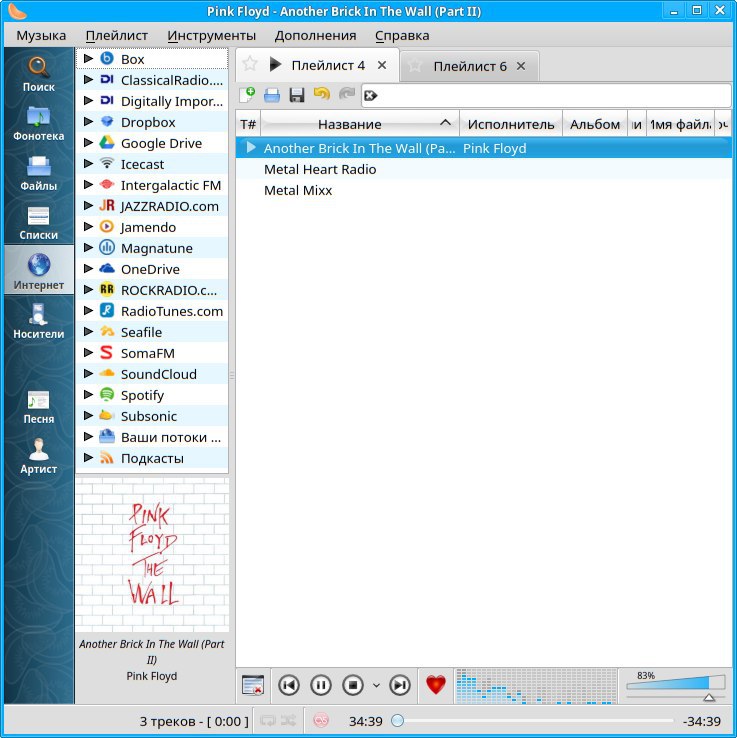Click the clear filter icon in search field
This screenshot has height=738, width=737.
click(371, 96)
